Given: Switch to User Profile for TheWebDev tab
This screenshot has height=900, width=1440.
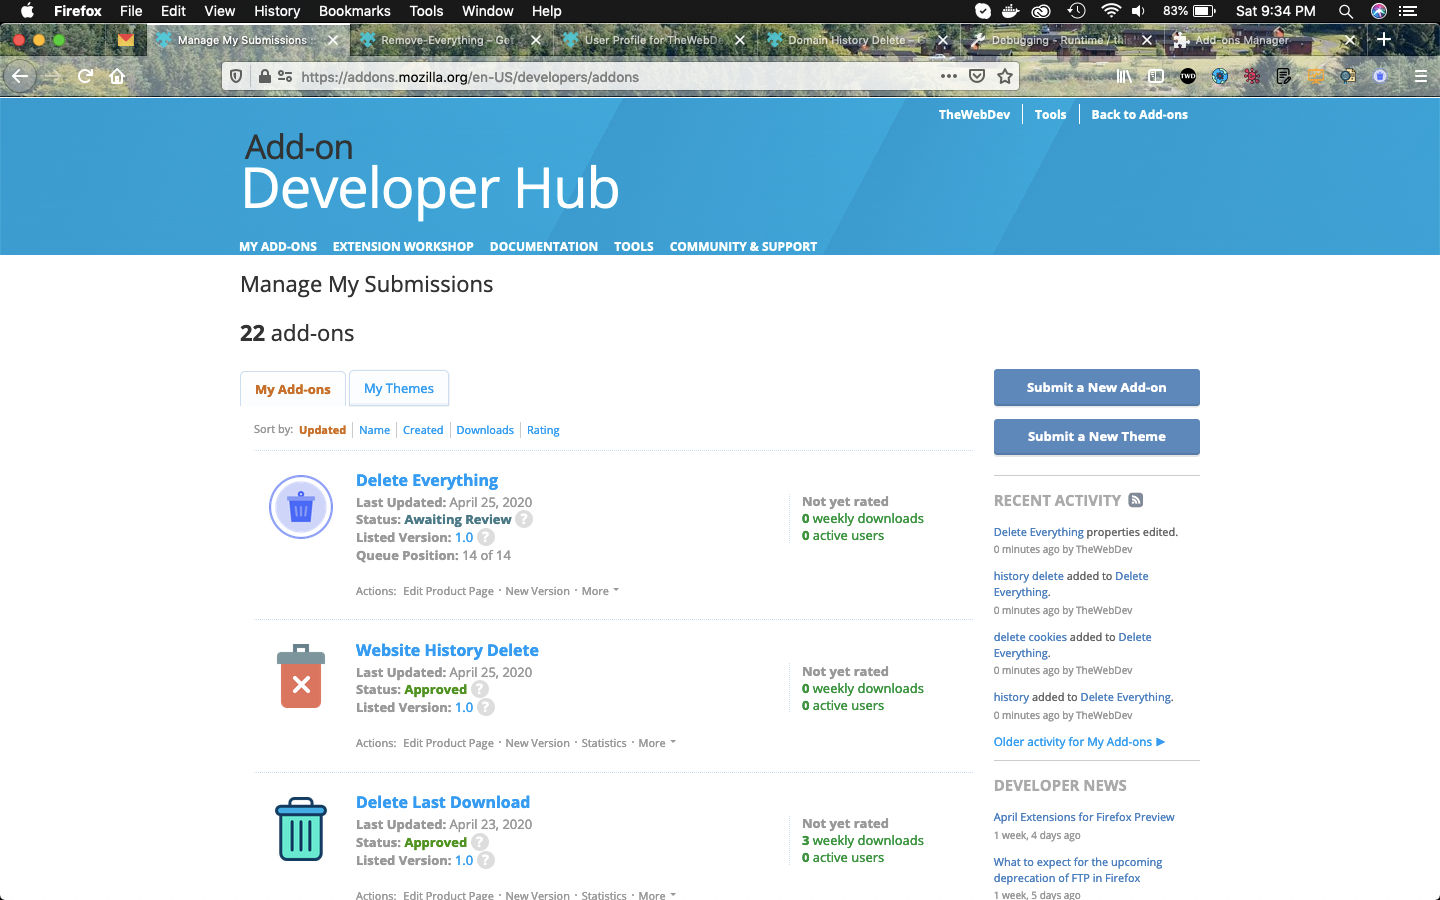Looking at the screenshot, I should 651,40.
